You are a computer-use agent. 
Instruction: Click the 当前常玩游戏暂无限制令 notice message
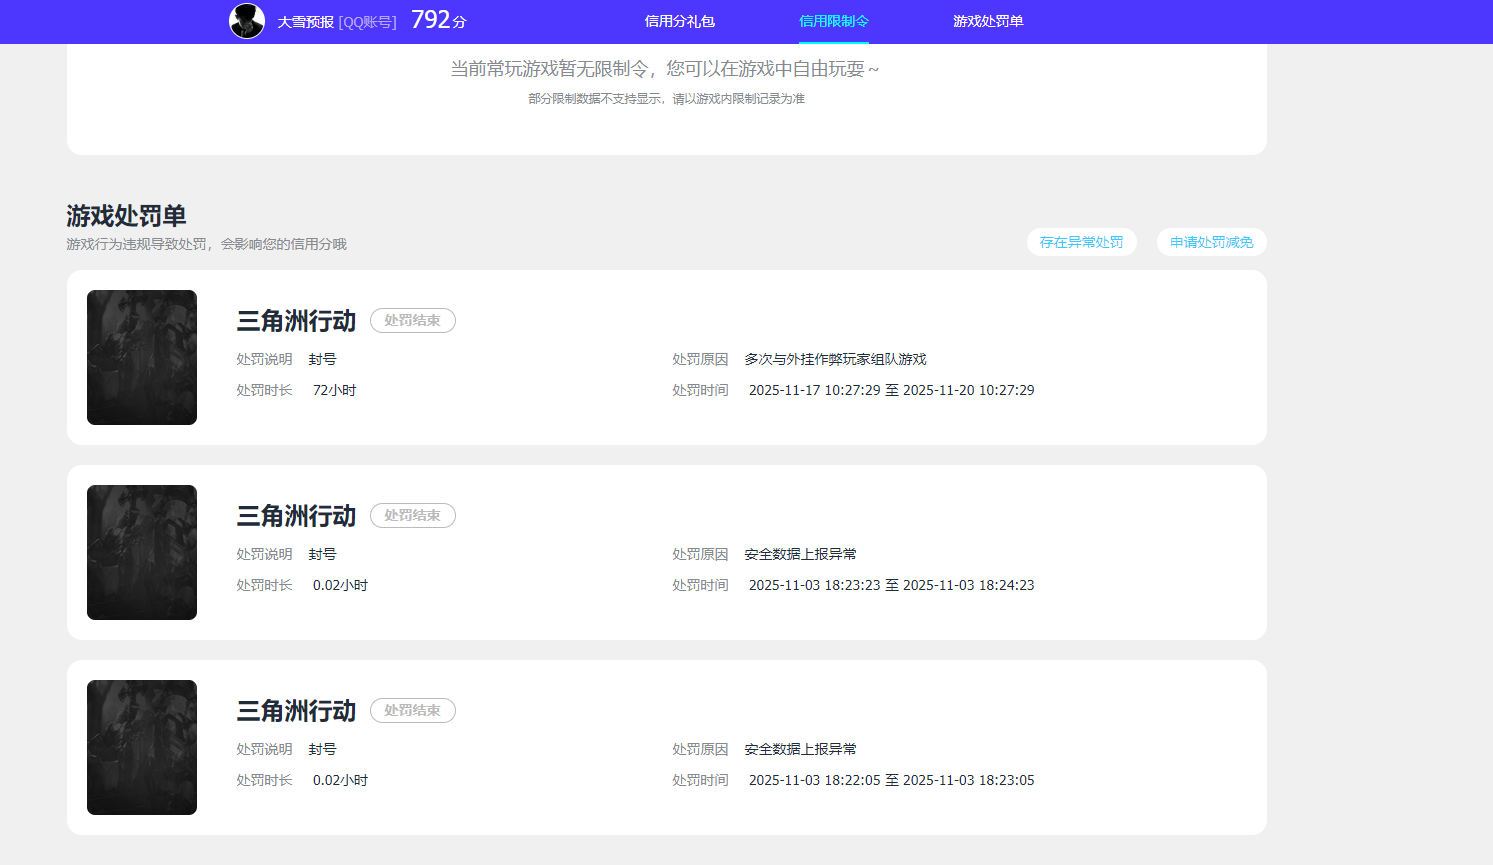pyautogui.click(x=665, y=69)
